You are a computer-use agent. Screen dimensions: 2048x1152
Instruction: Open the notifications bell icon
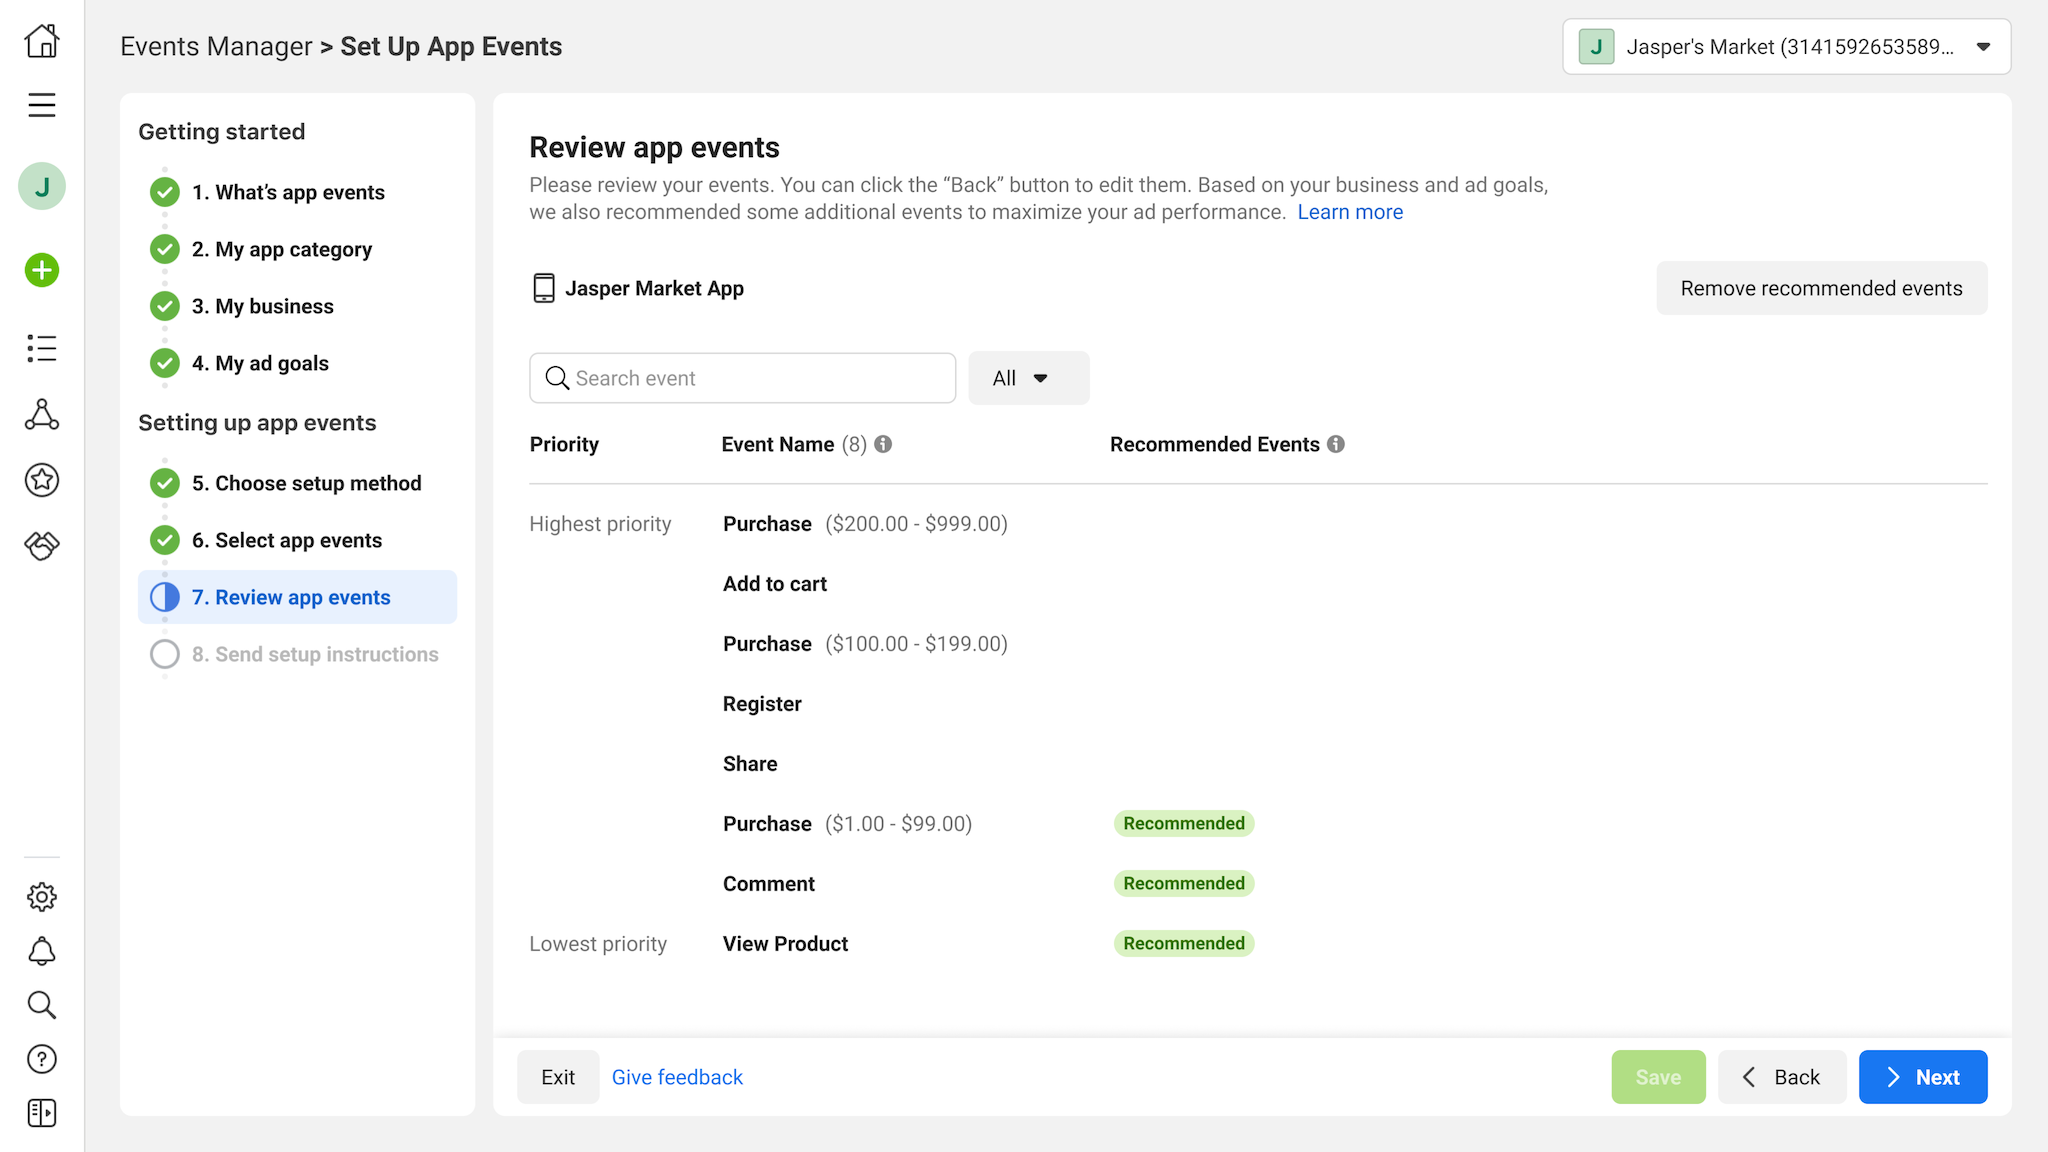[42, 951]
